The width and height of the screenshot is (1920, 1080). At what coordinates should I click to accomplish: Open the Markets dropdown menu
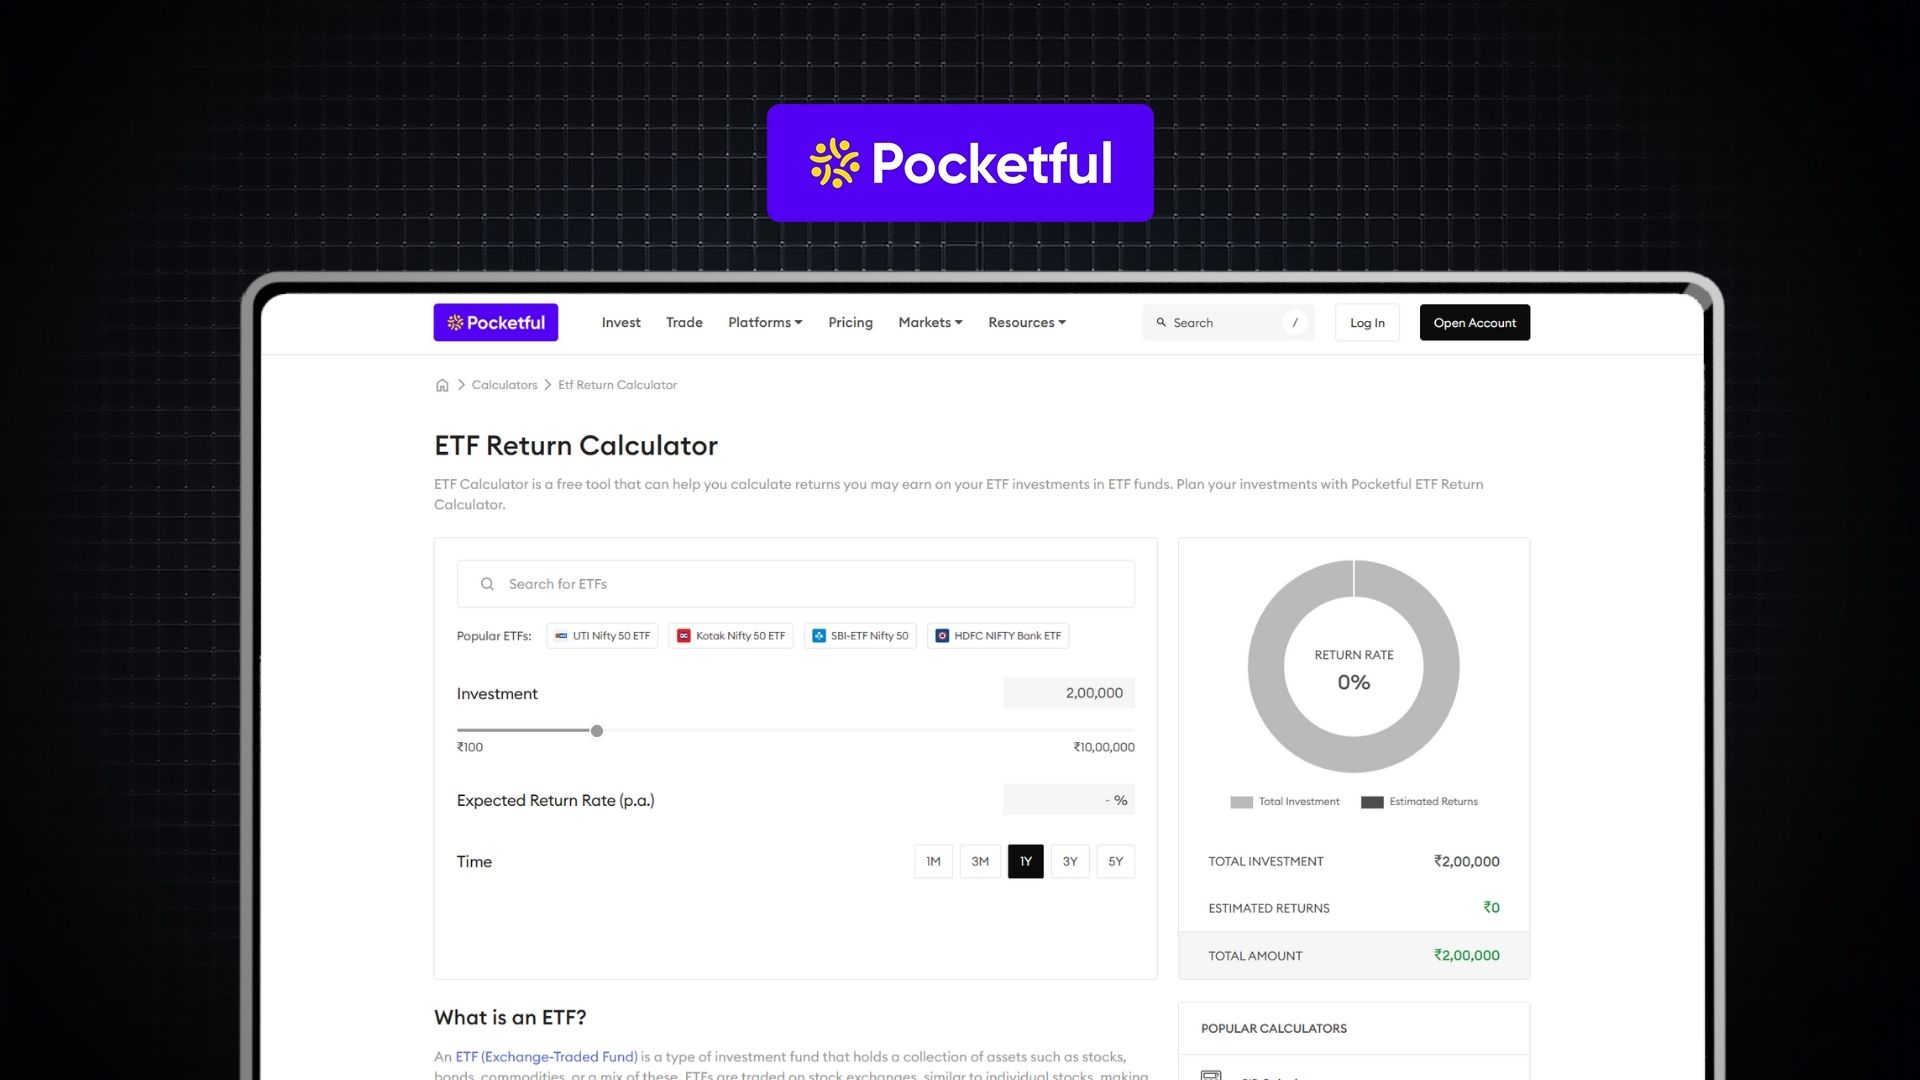pos(930,323)
